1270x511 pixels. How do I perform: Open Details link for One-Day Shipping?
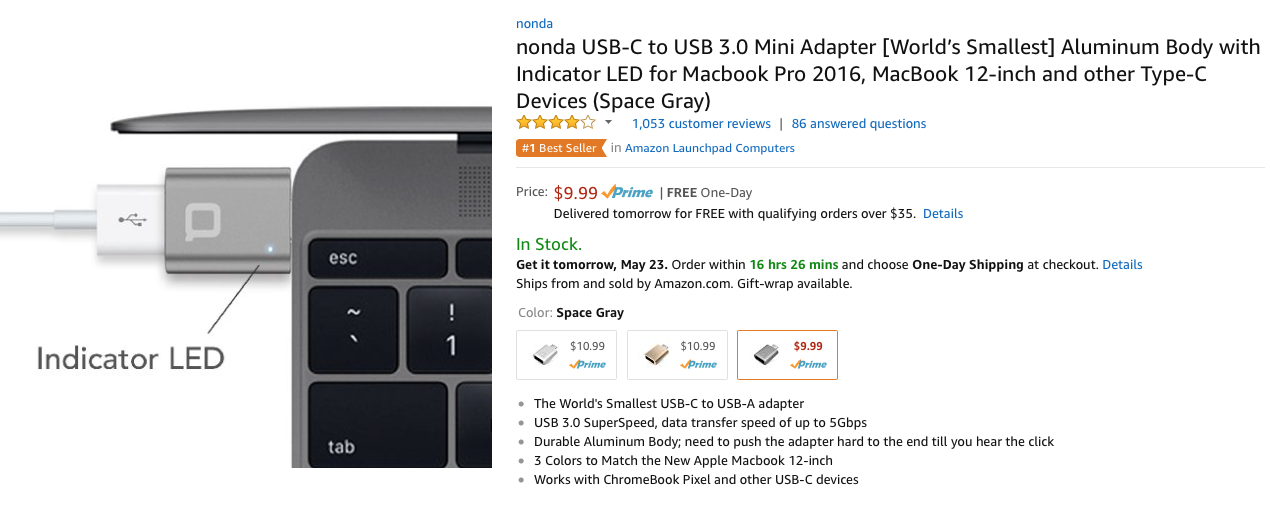click(1122, 265)
